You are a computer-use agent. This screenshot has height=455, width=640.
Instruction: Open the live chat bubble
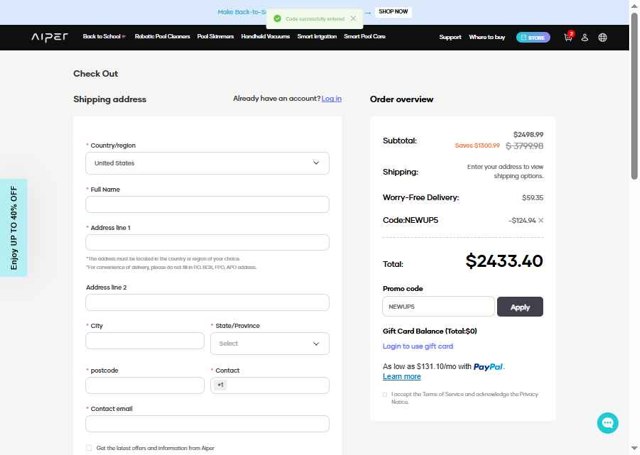(607, 423)
